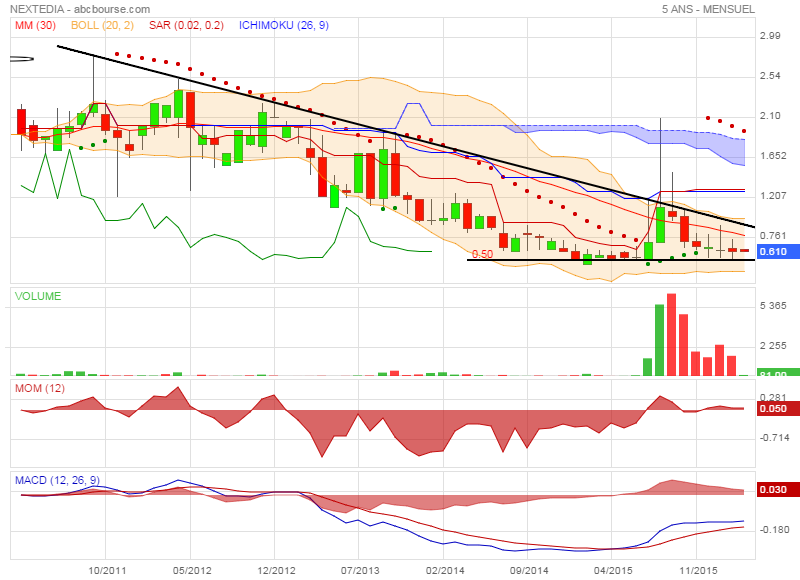The width and height of the screenshot is (800, 580).
Task: Click the tallest green volume bar
Action: 659,340
